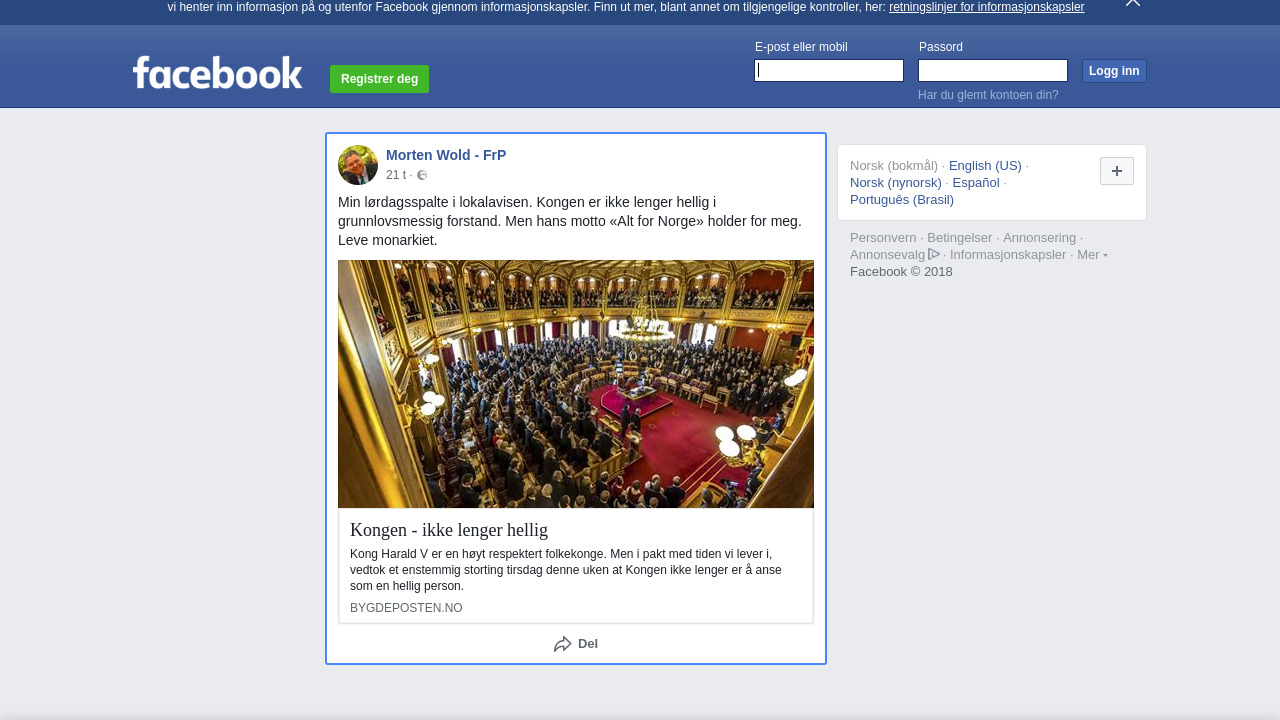This screenshot has width=1280, height=720.
Task: Click the Registrer deg button
Action: pos(379,79)
